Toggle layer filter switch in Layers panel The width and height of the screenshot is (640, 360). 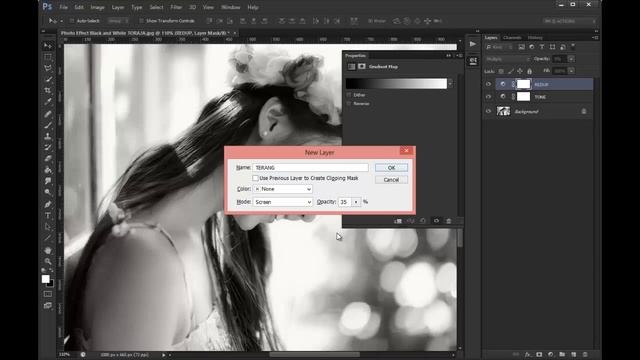click(x=573, y=47)
